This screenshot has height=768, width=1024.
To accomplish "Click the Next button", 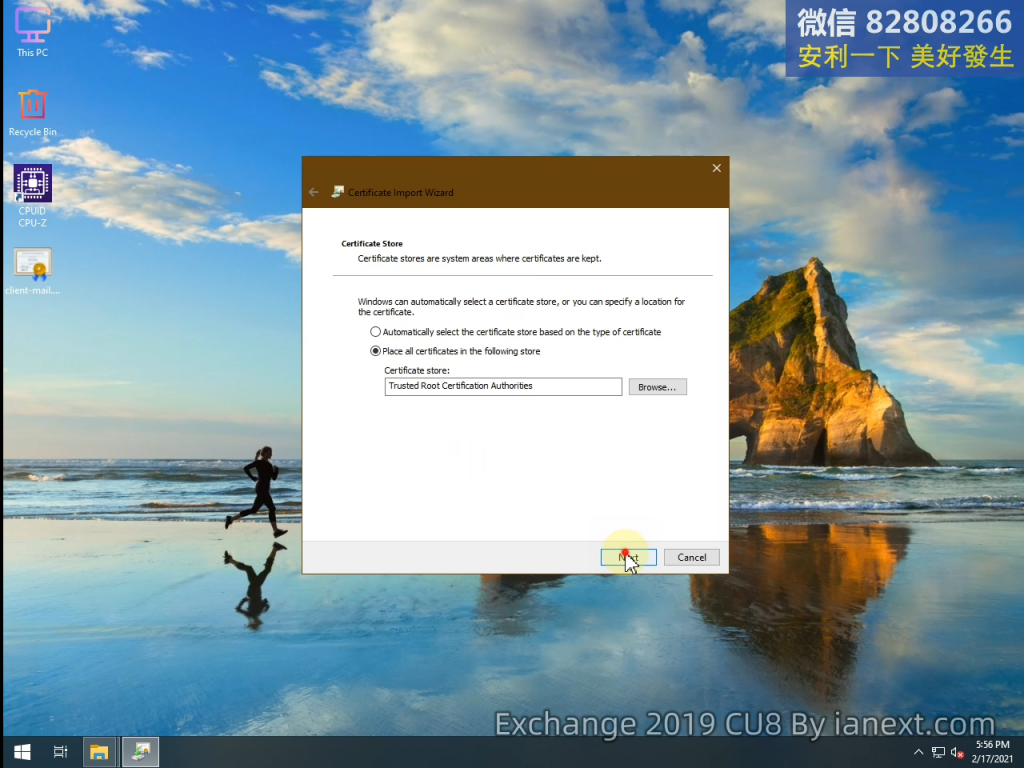I will point(628,557).
